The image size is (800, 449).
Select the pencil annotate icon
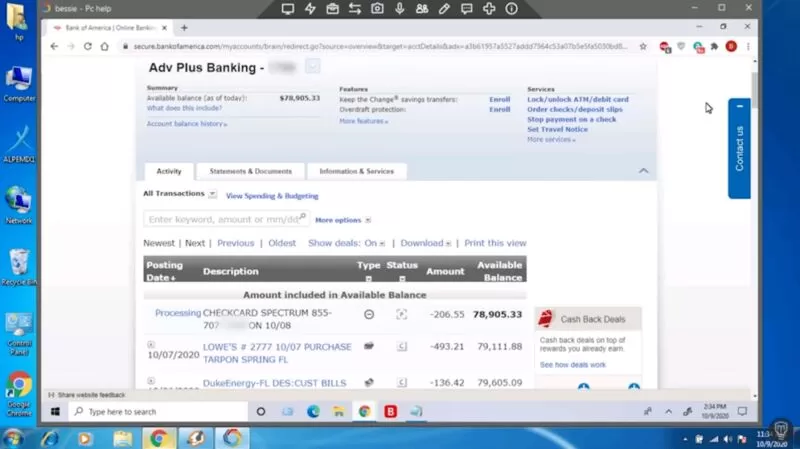click(444, 9)
